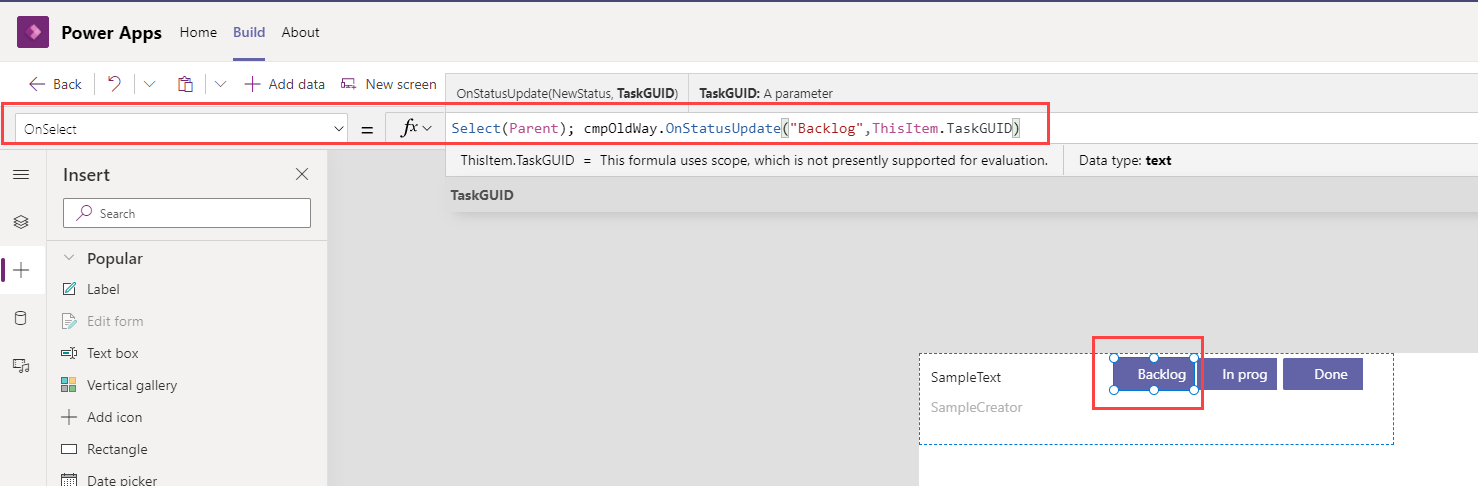Close the Insert panel
Viewport: 1478px width, 486px height.
point(302,175)
